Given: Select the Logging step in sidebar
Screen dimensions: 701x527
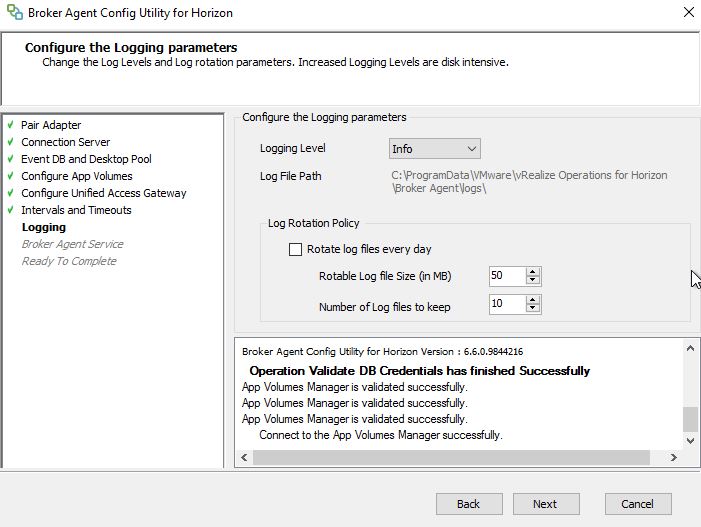Looking at the screenshot, I should [x=44, y=227].
